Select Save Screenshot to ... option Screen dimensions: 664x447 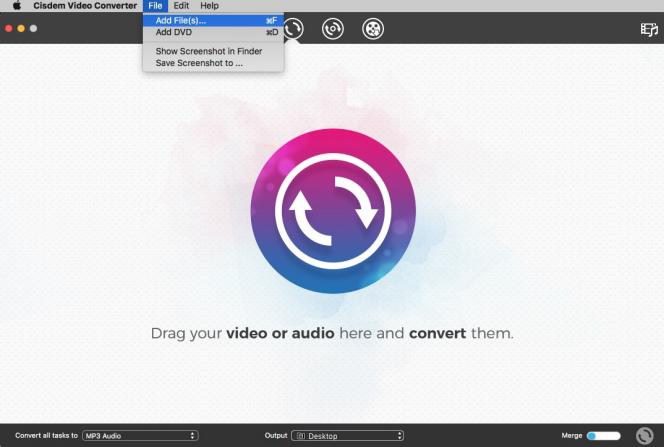[x=213, y=63]
